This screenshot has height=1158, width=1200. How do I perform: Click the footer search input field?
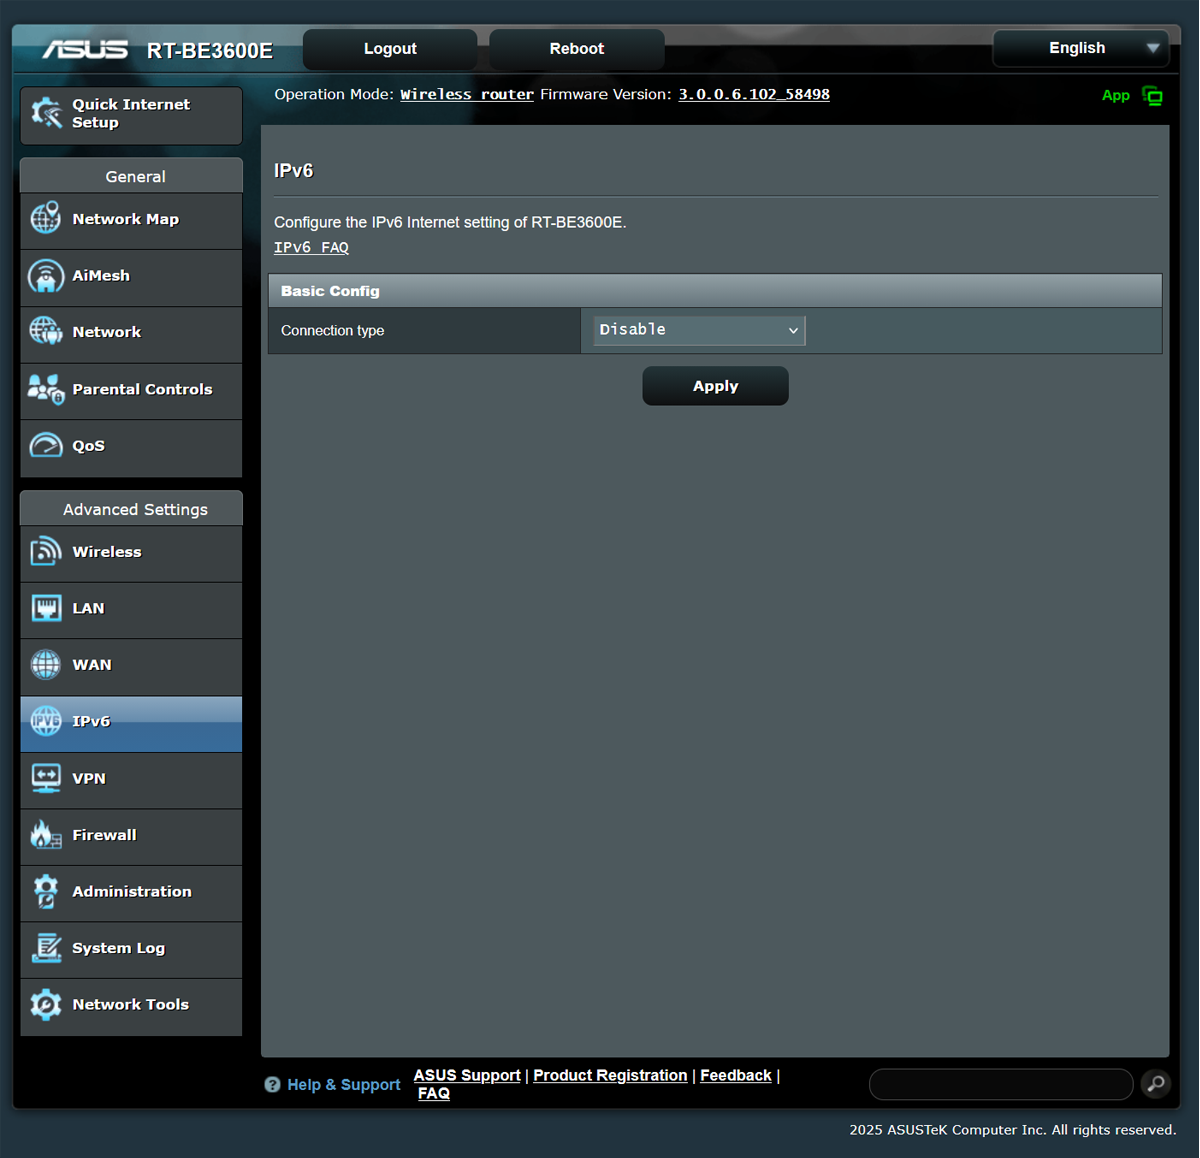[x=1001, y=1084]
